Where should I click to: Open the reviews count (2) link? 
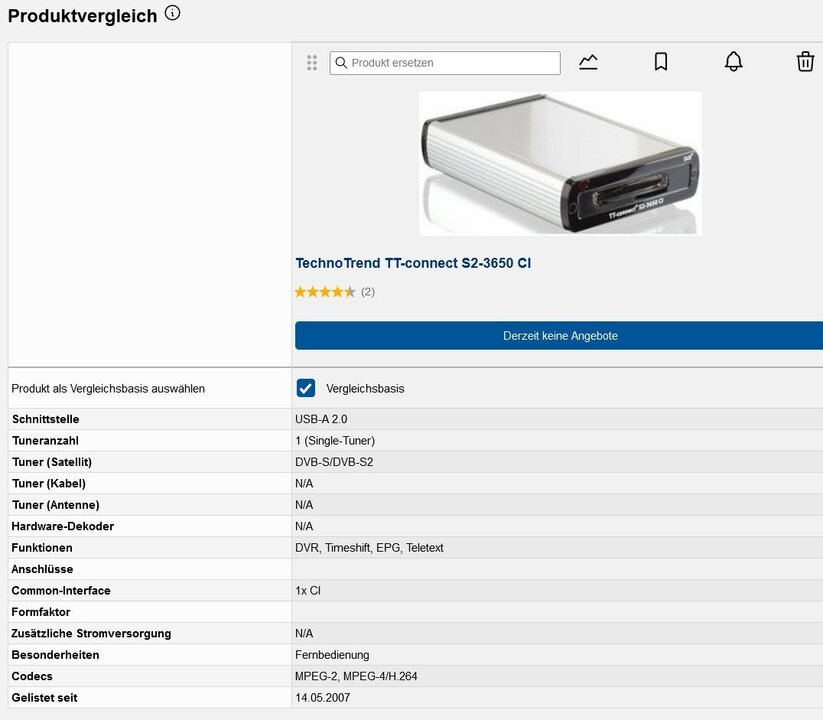point(368,292)
